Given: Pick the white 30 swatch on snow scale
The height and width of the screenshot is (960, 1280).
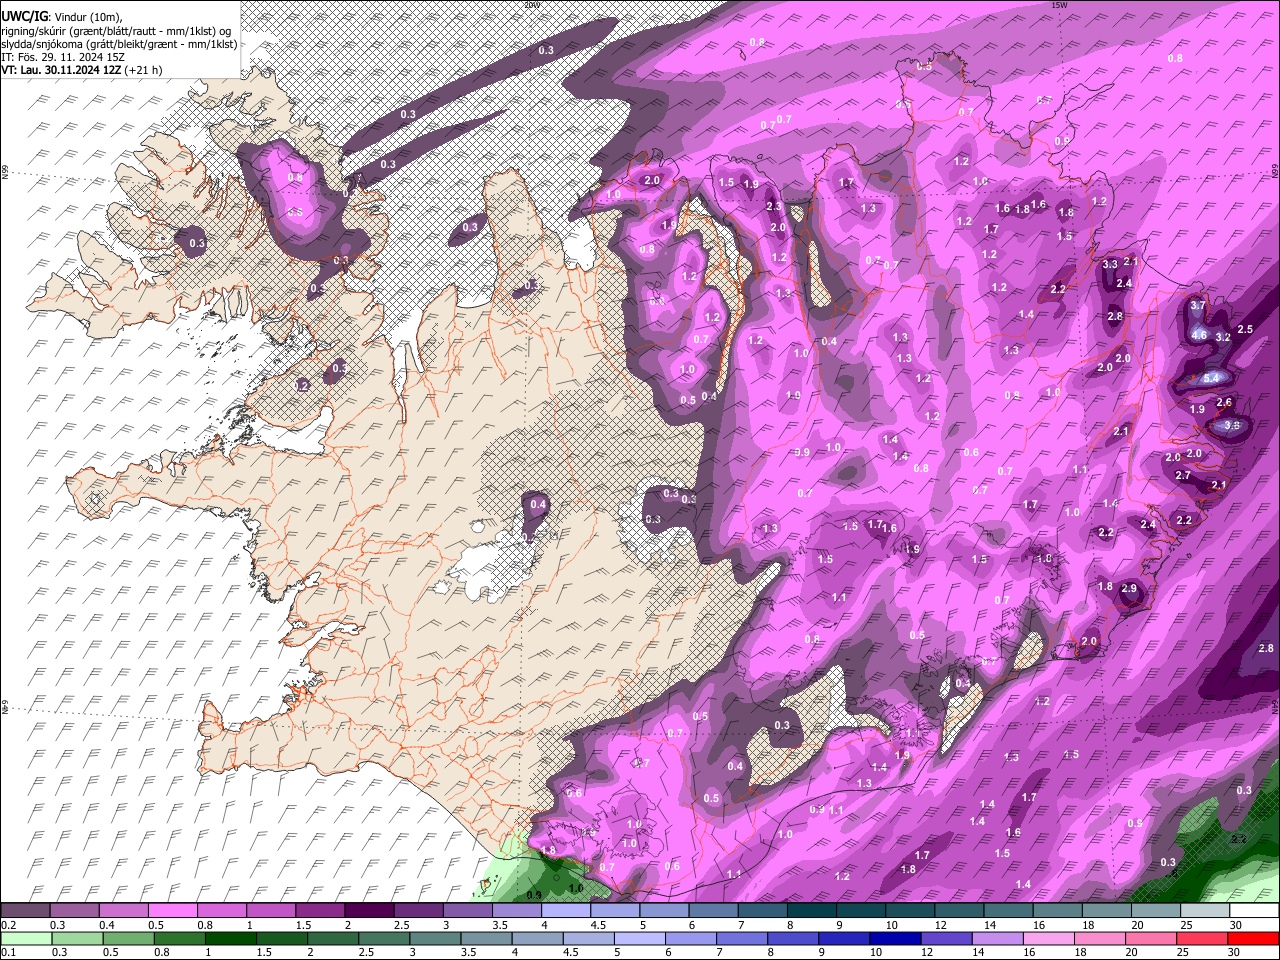Looking at the screenshot, I should click(1254, 910).
